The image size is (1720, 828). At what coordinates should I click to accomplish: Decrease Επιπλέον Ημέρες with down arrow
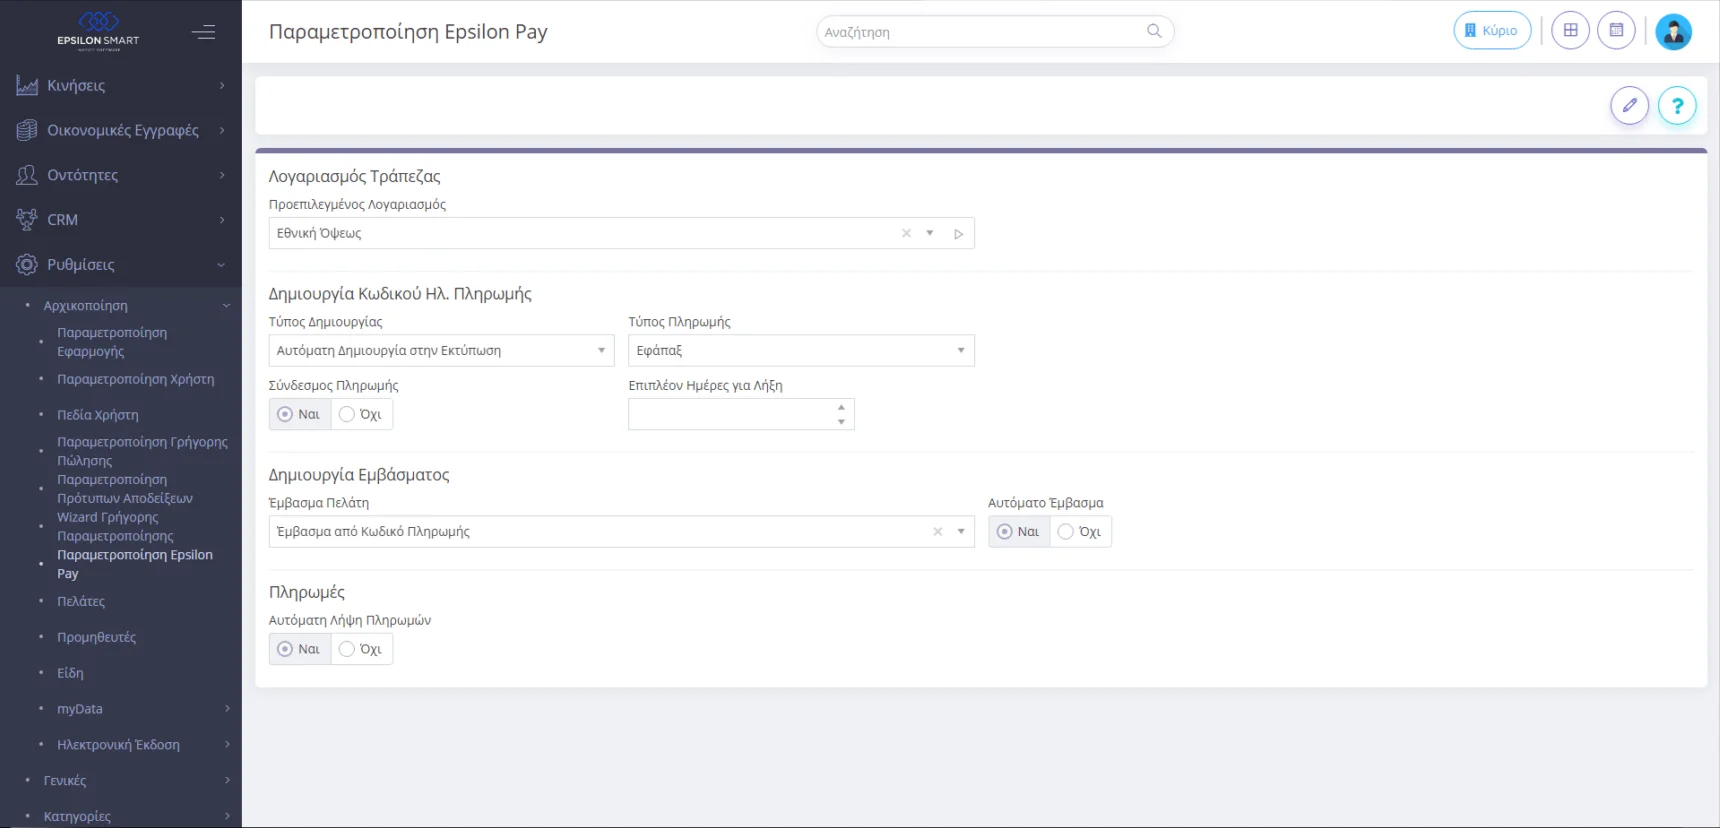click(x=842, y=422)
